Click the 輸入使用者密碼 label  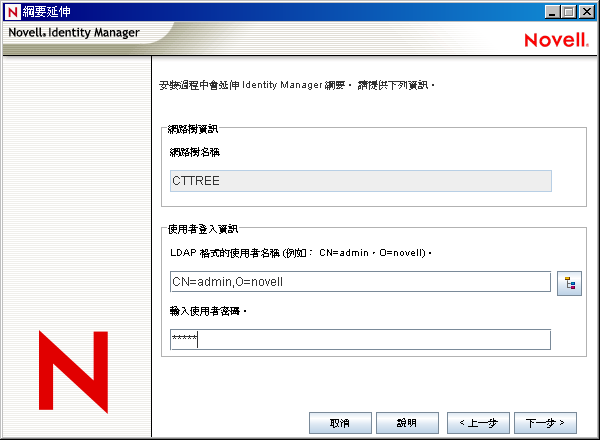click(x=208, y=311)
